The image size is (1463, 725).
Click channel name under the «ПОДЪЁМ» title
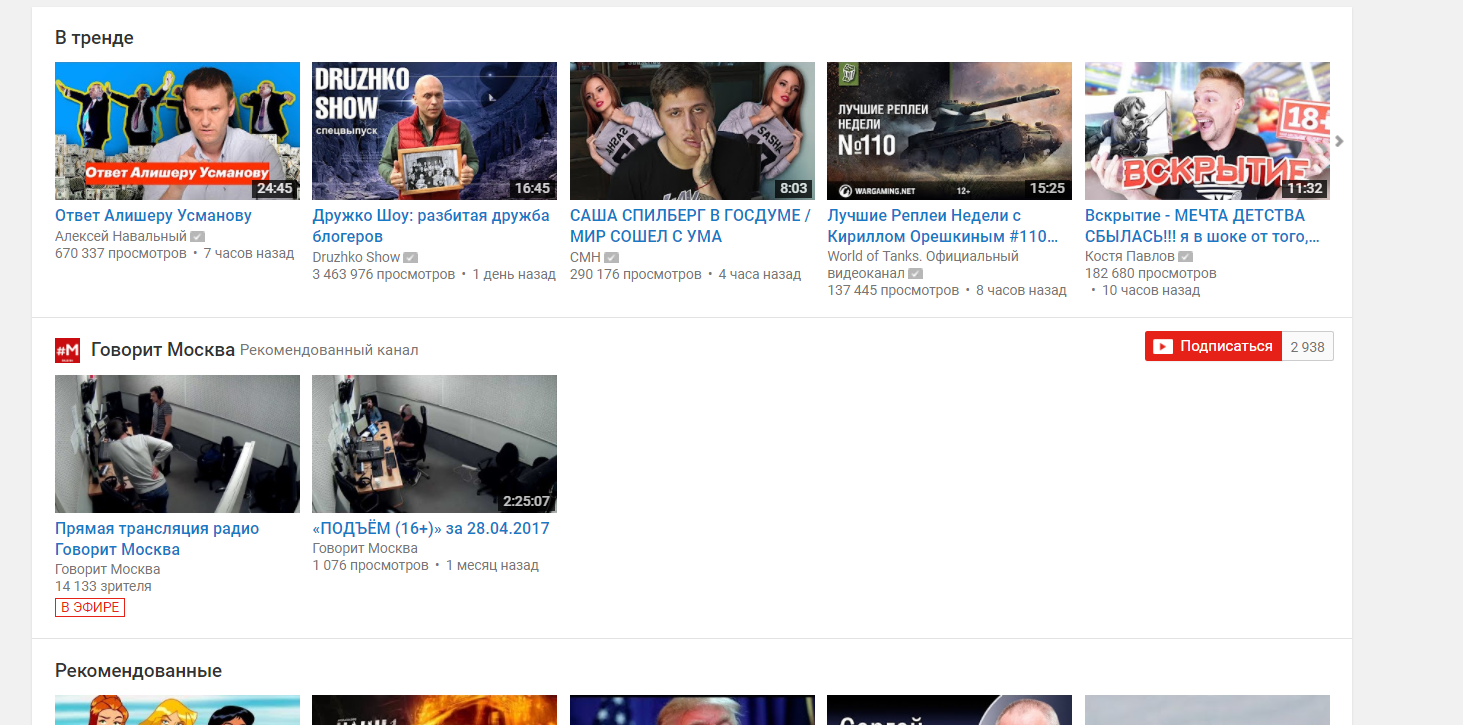pyautogui.click(x=365, y=549)
